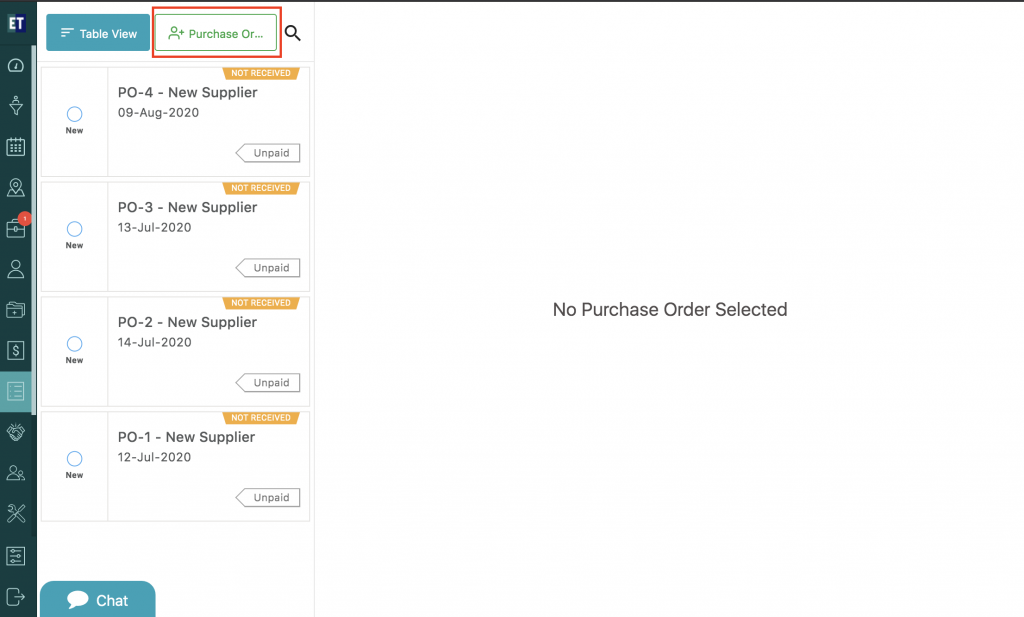Screen dimensions: 1024x617
Task: Click the Unpaid tag on PO-3
Action: 268,268
